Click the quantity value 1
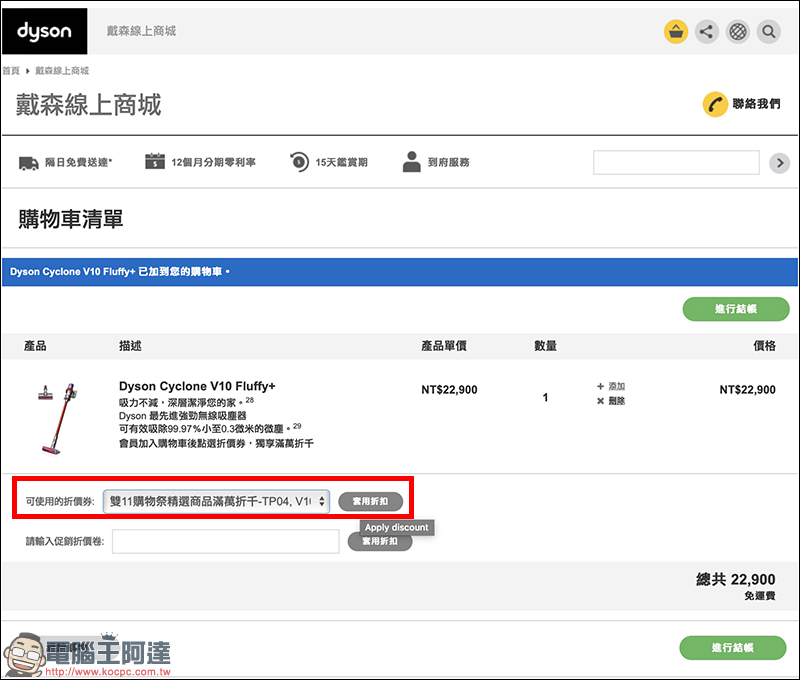 coord(545,397)
